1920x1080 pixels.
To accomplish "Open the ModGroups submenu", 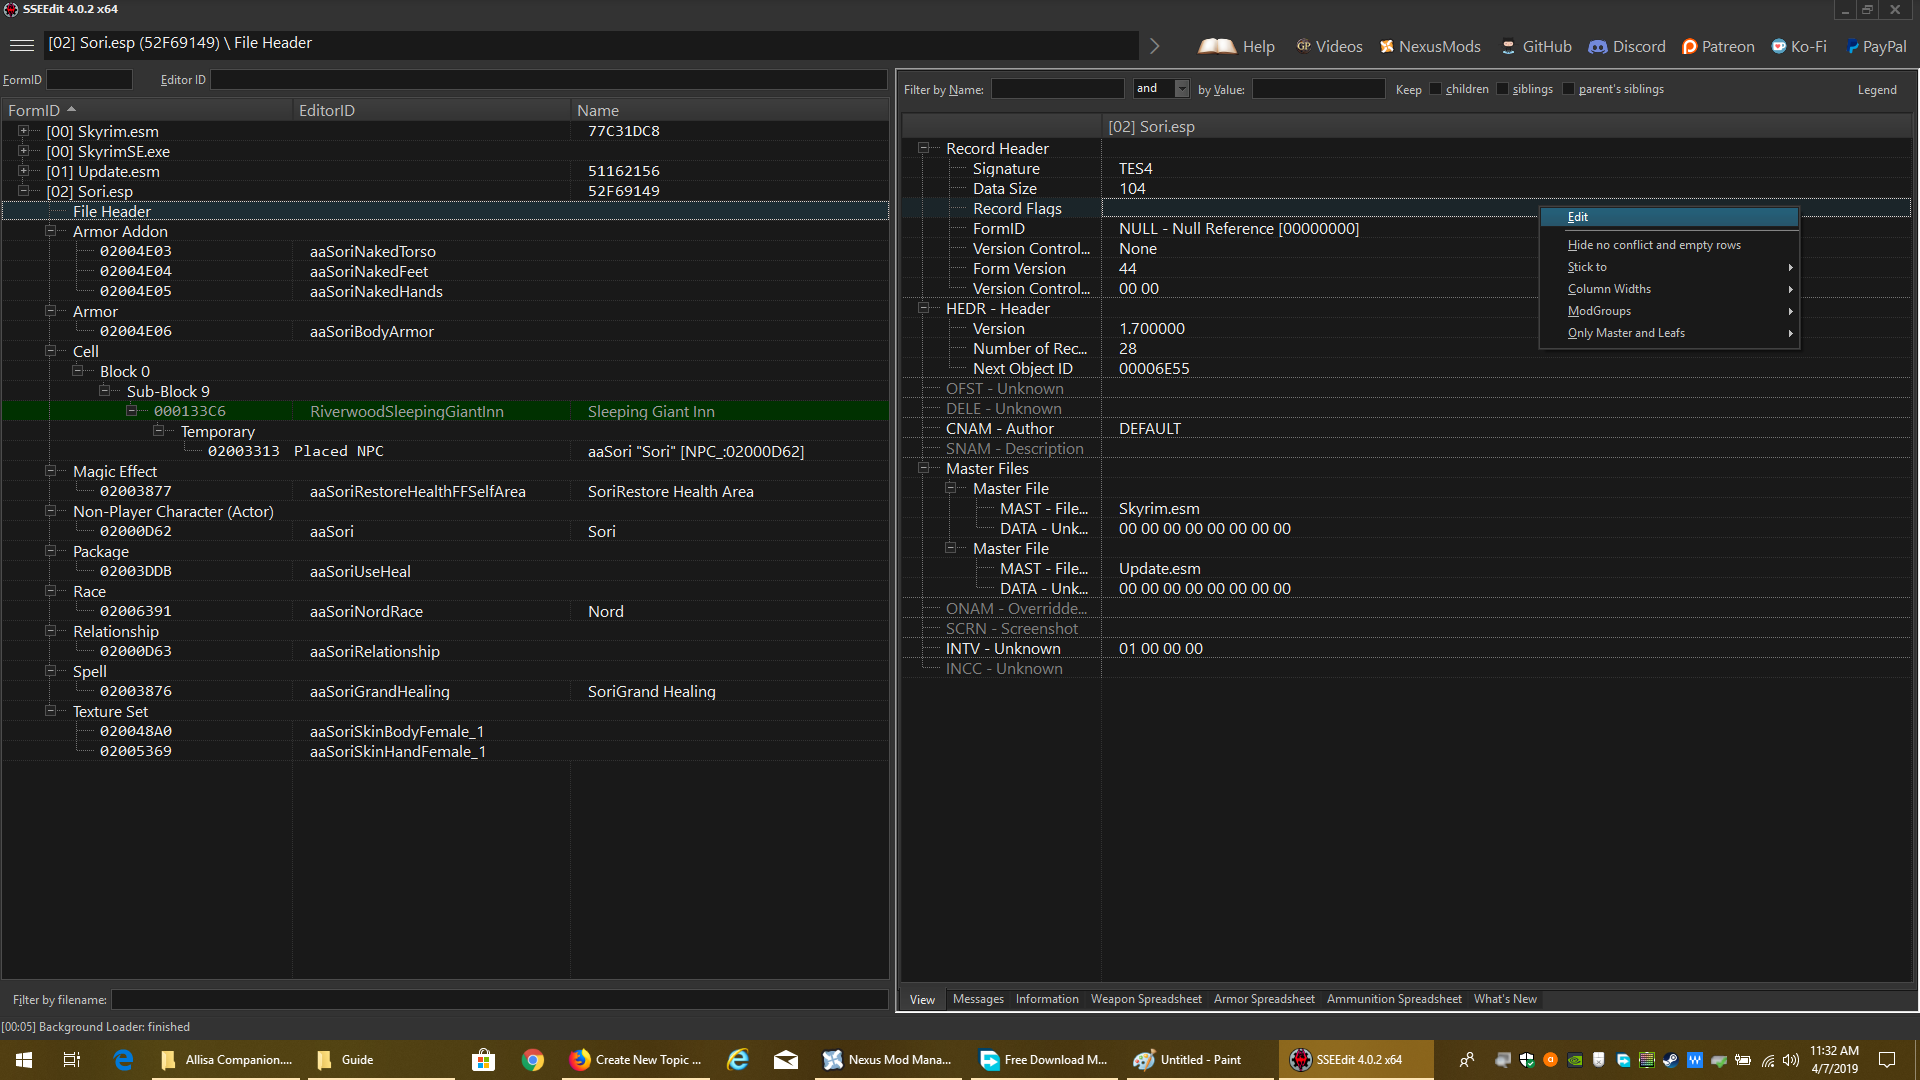I will [x=1669, y=311].
